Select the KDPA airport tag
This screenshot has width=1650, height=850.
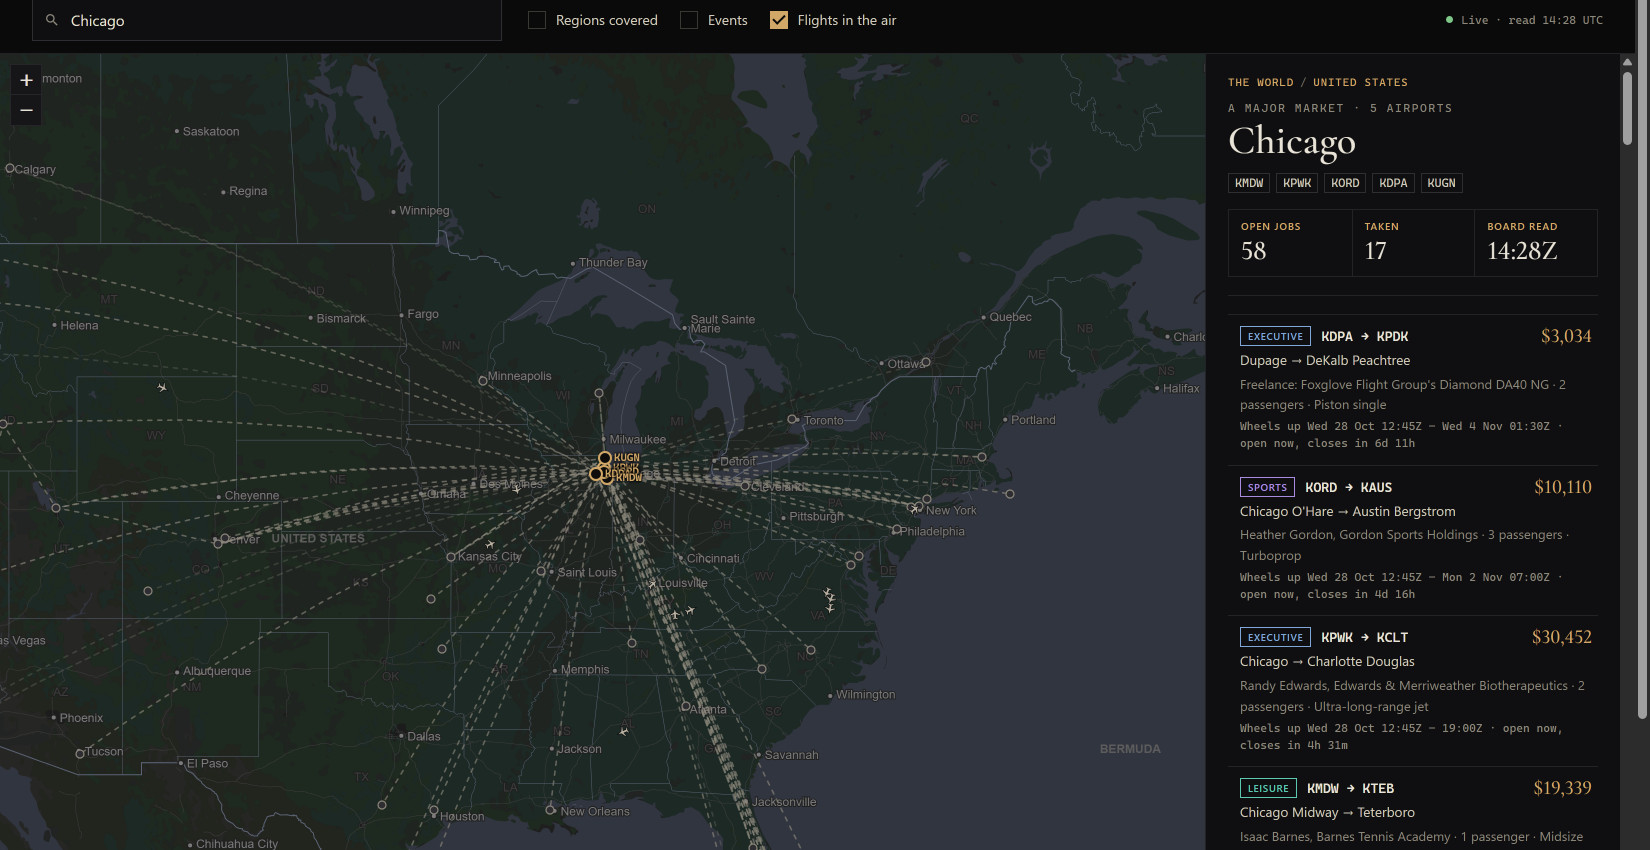pyautogui.click(x=1393, y=183)
